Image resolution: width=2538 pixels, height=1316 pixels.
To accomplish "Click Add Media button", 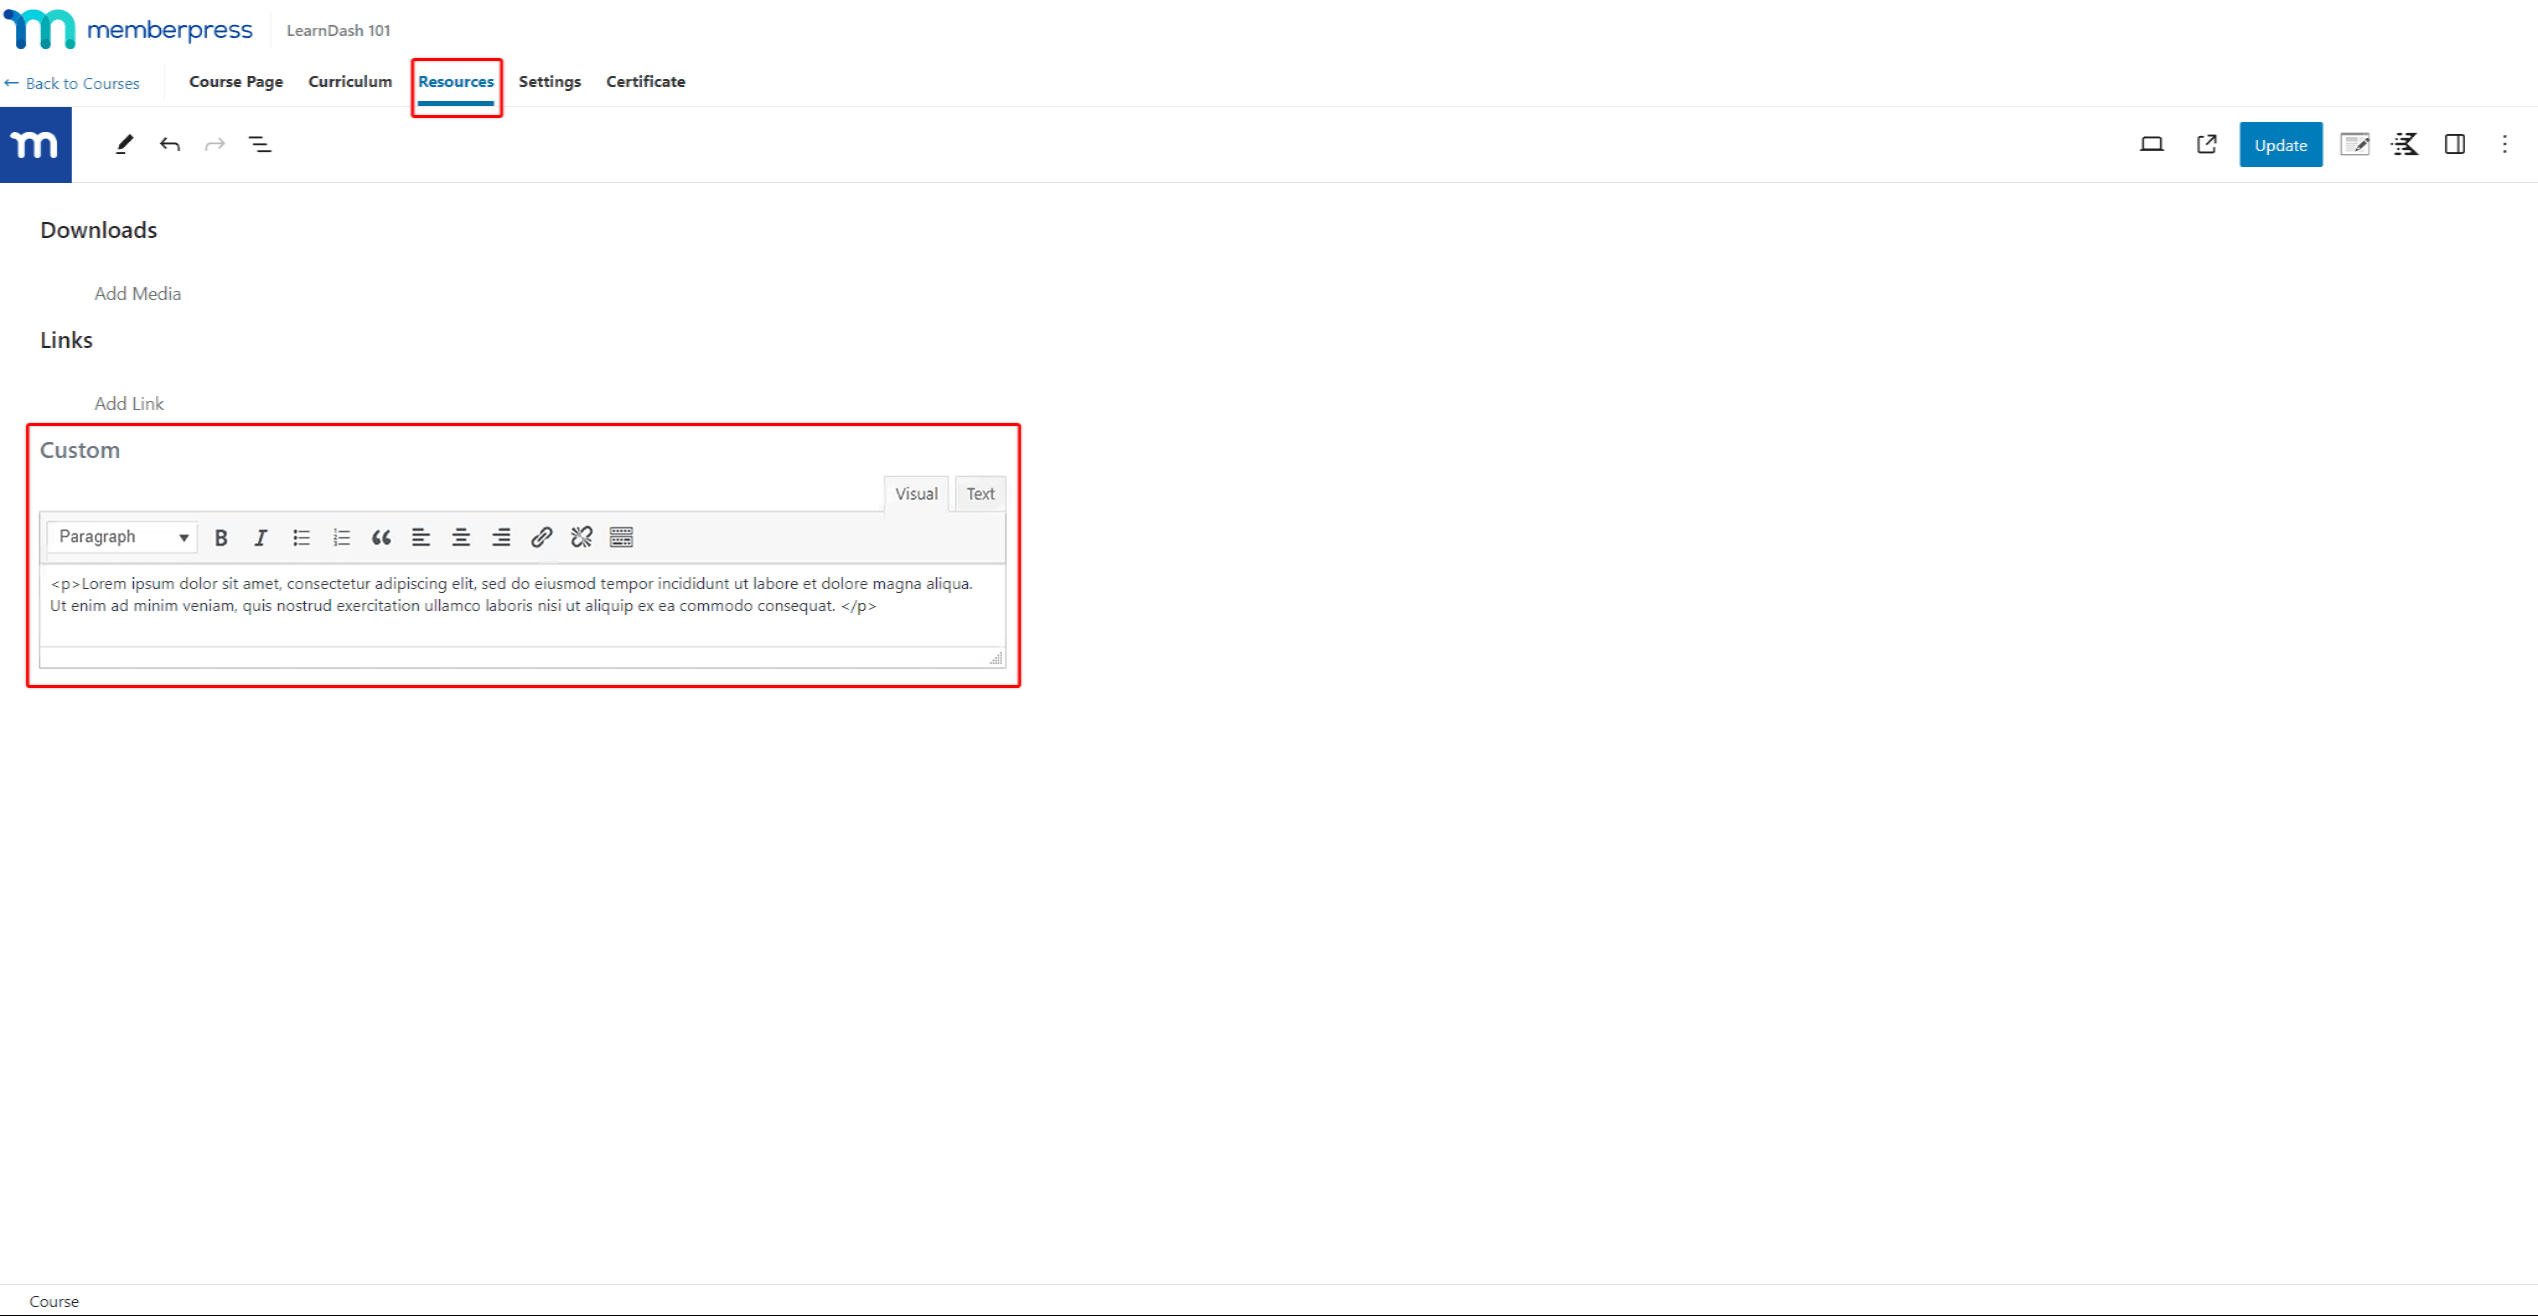I will (138, 292).
